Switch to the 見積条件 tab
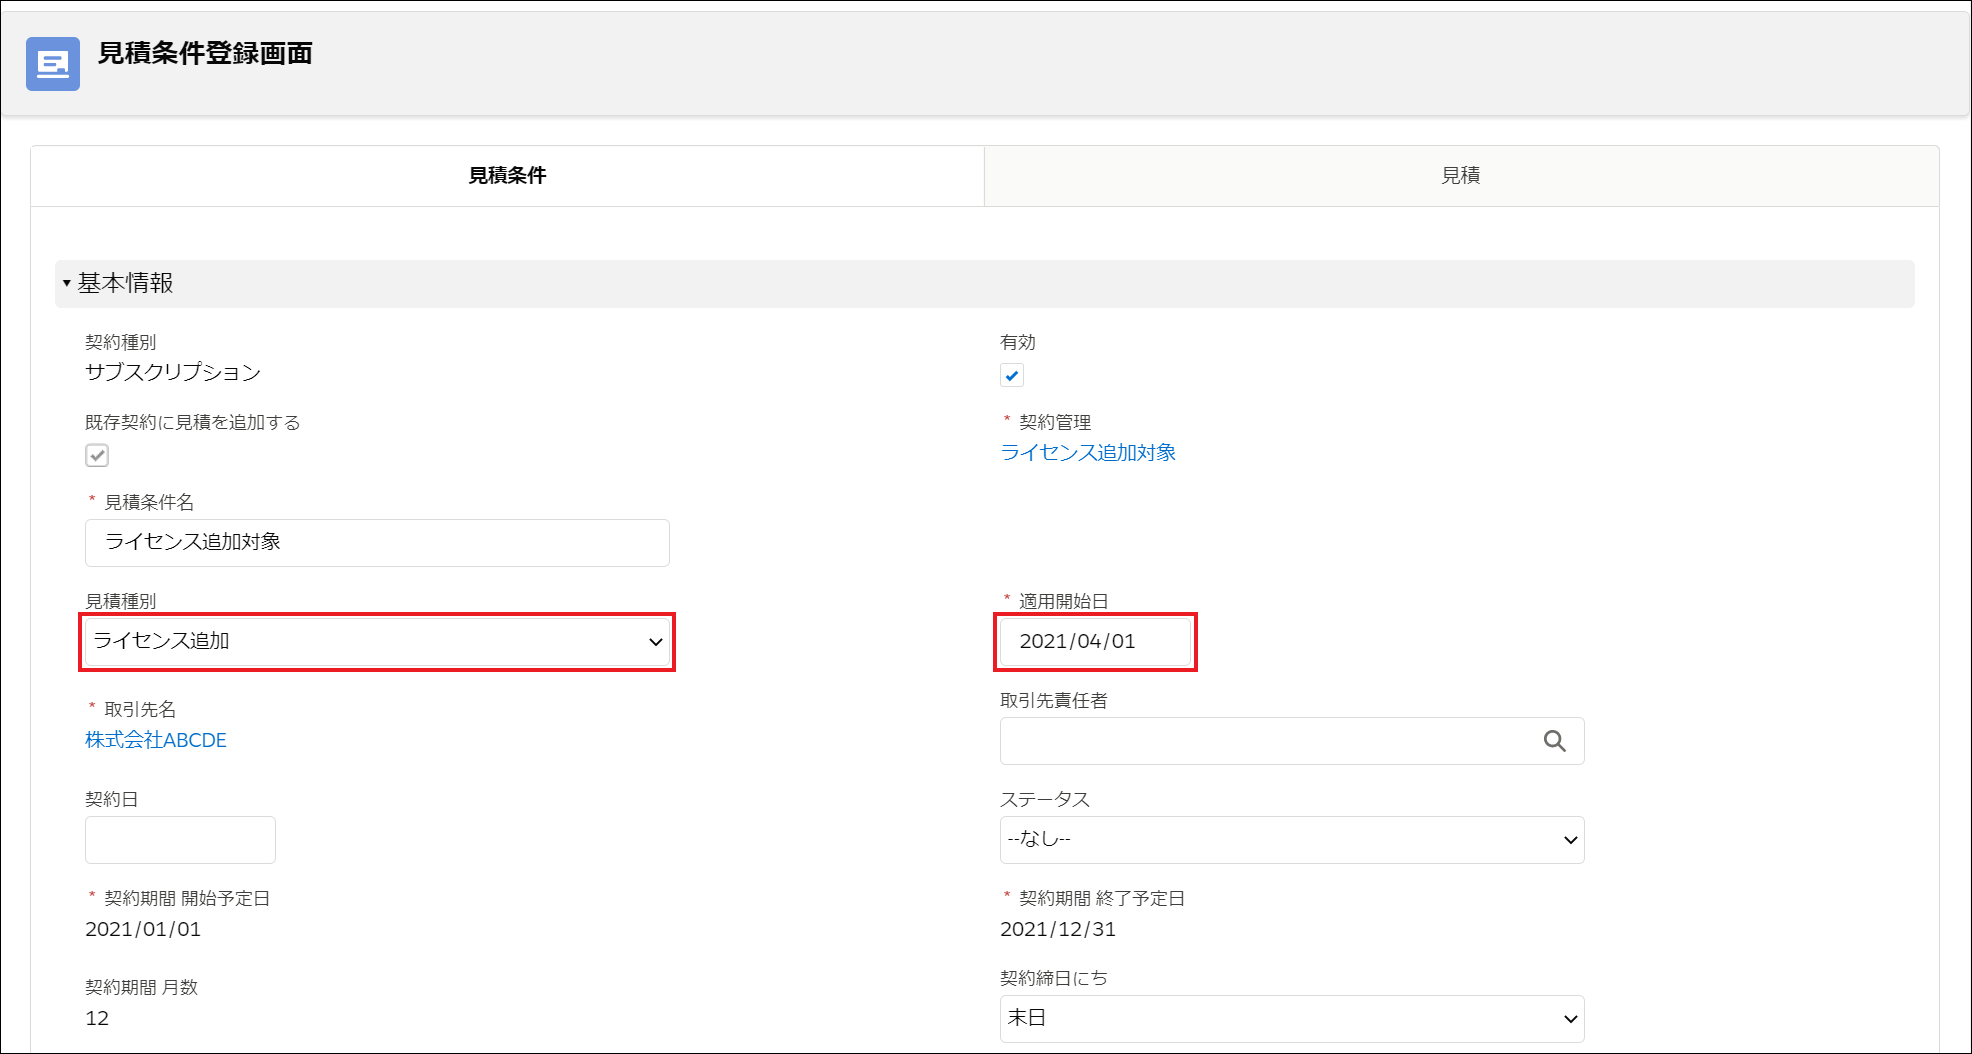Screen dimensions: 1972x1054 507,176
